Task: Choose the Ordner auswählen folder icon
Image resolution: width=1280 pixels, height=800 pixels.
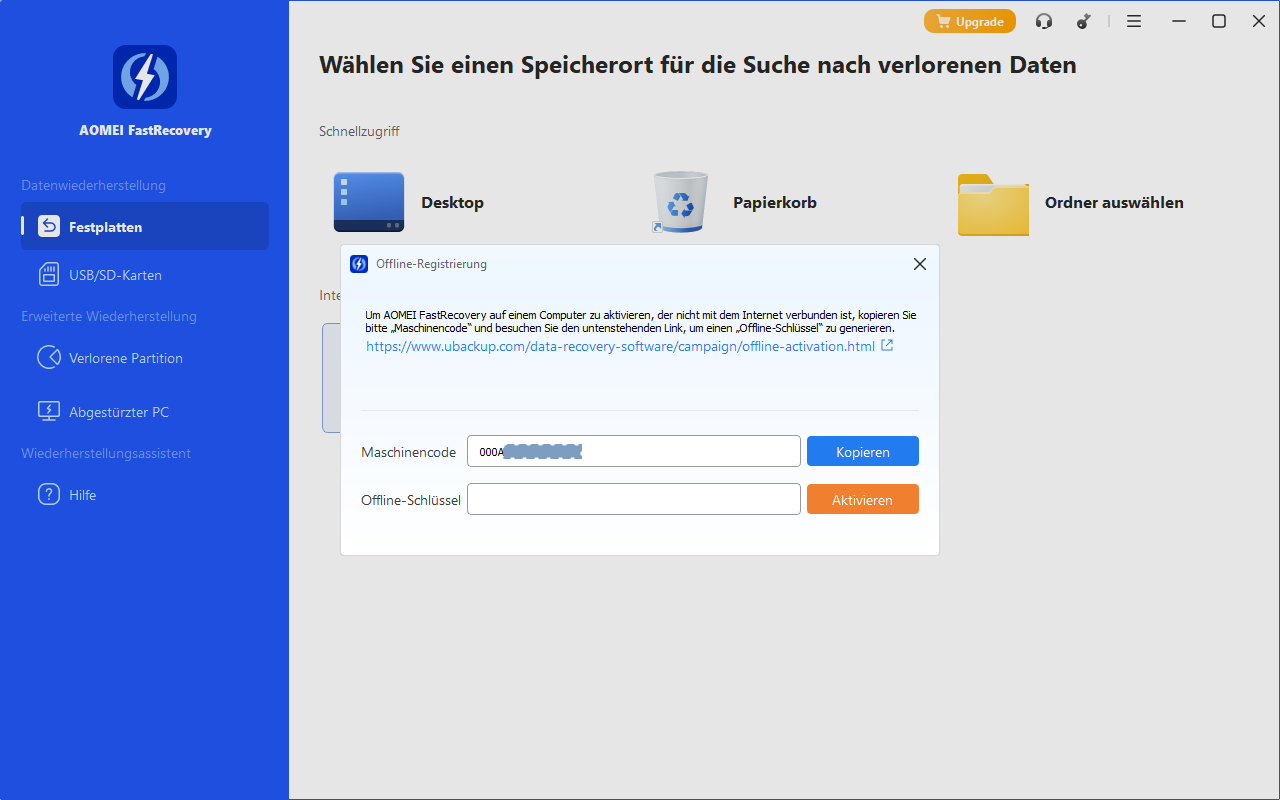Action: [x=993, y=204]
